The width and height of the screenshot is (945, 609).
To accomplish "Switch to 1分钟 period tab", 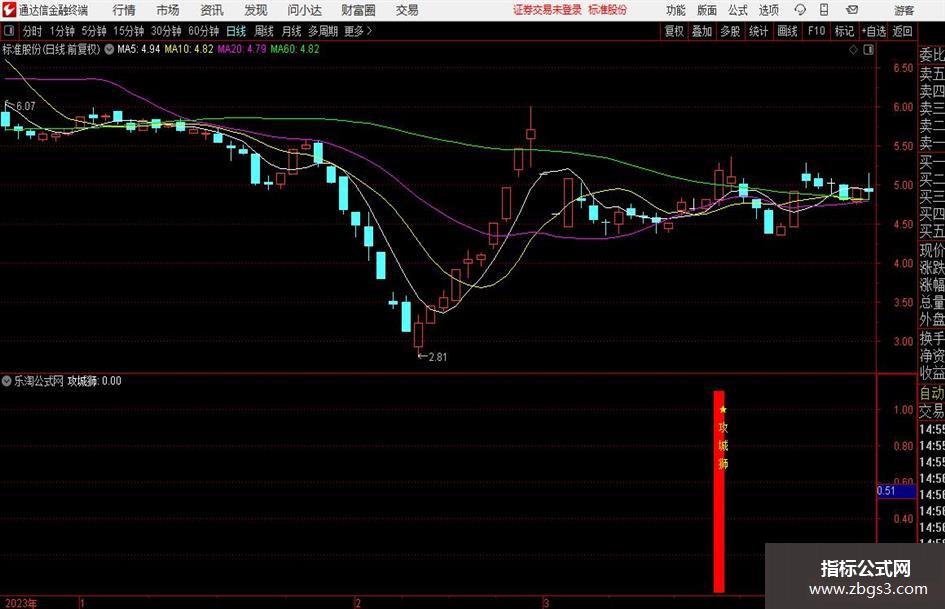I will pos(62,31).
